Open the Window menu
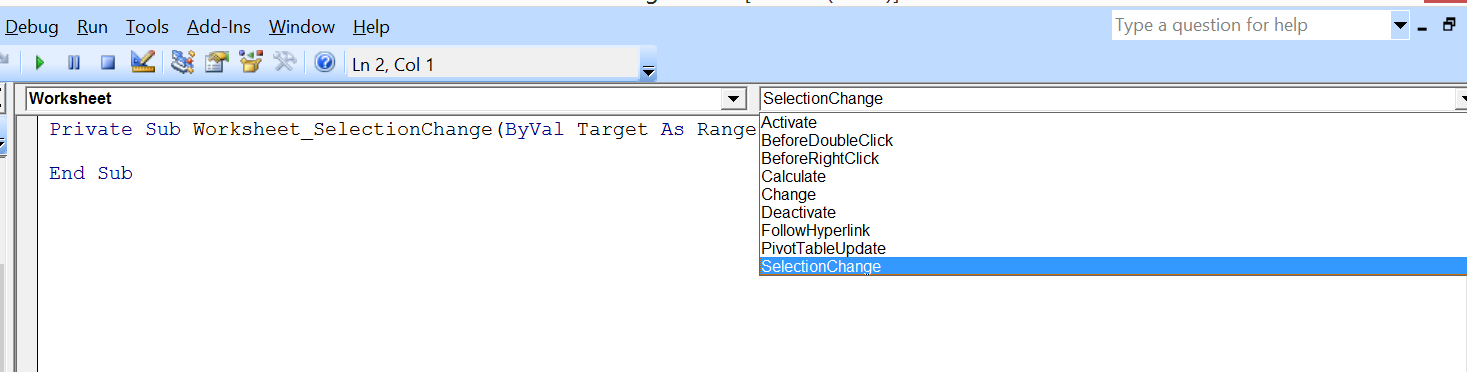This screenshot has width=1467, height=372. [x=302, y=27]
